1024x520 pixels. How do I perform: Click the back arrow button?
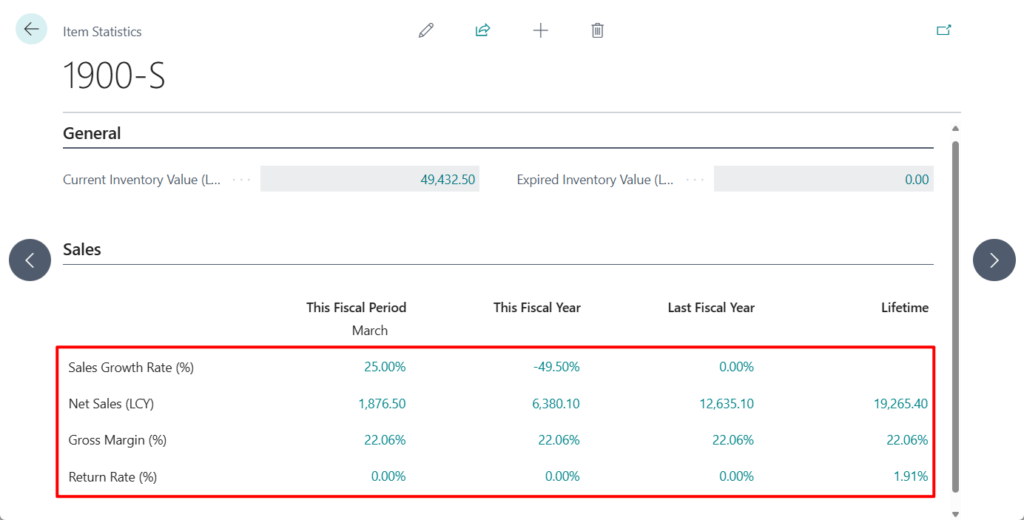31,30
